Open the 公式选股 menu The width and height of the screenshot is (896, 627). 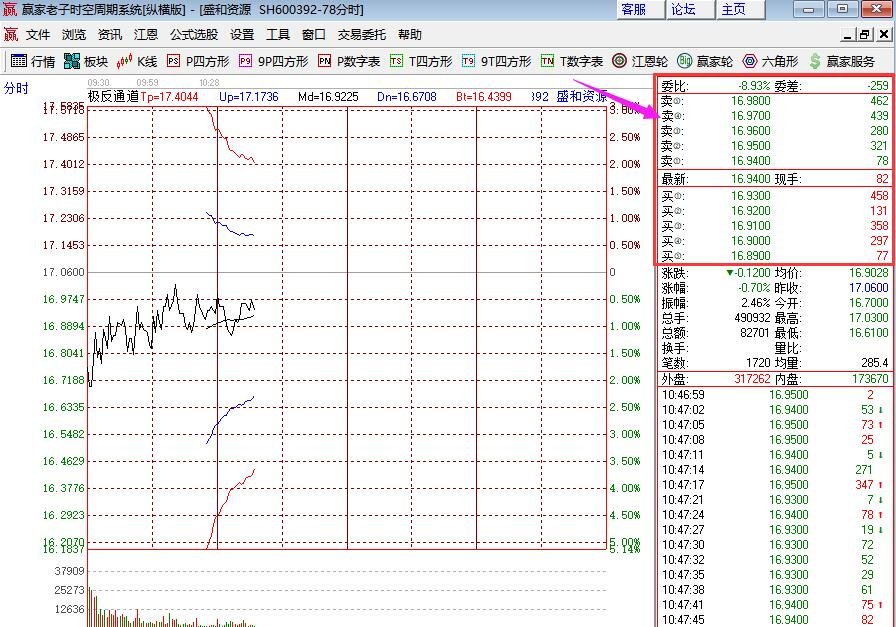194,35
